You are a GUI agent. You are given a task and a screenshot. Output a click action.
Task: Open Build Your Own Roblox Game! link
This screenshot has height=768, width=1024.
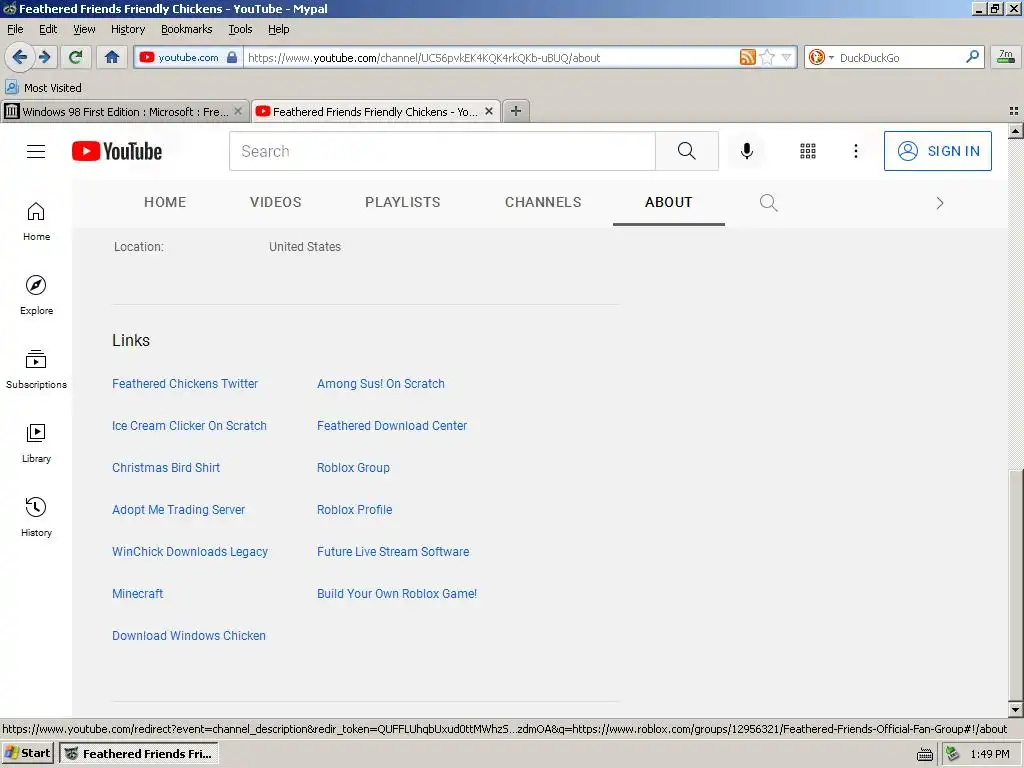397,594
